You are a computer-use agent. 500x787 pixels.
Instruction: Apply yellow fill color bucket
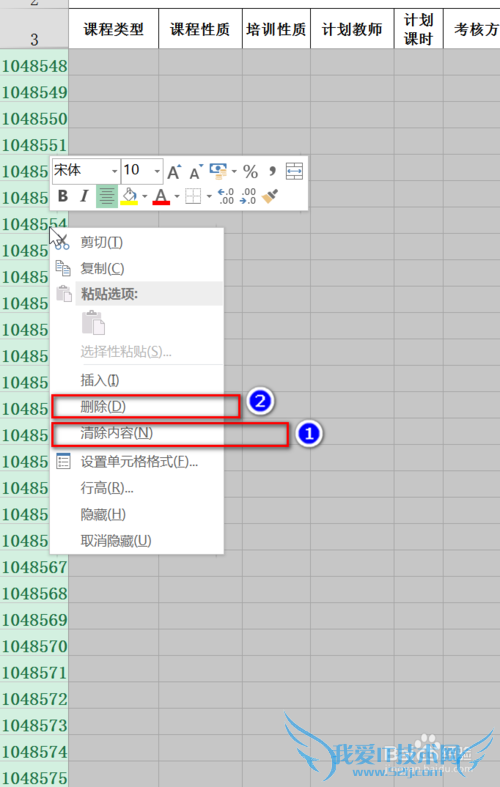(129, 196)
